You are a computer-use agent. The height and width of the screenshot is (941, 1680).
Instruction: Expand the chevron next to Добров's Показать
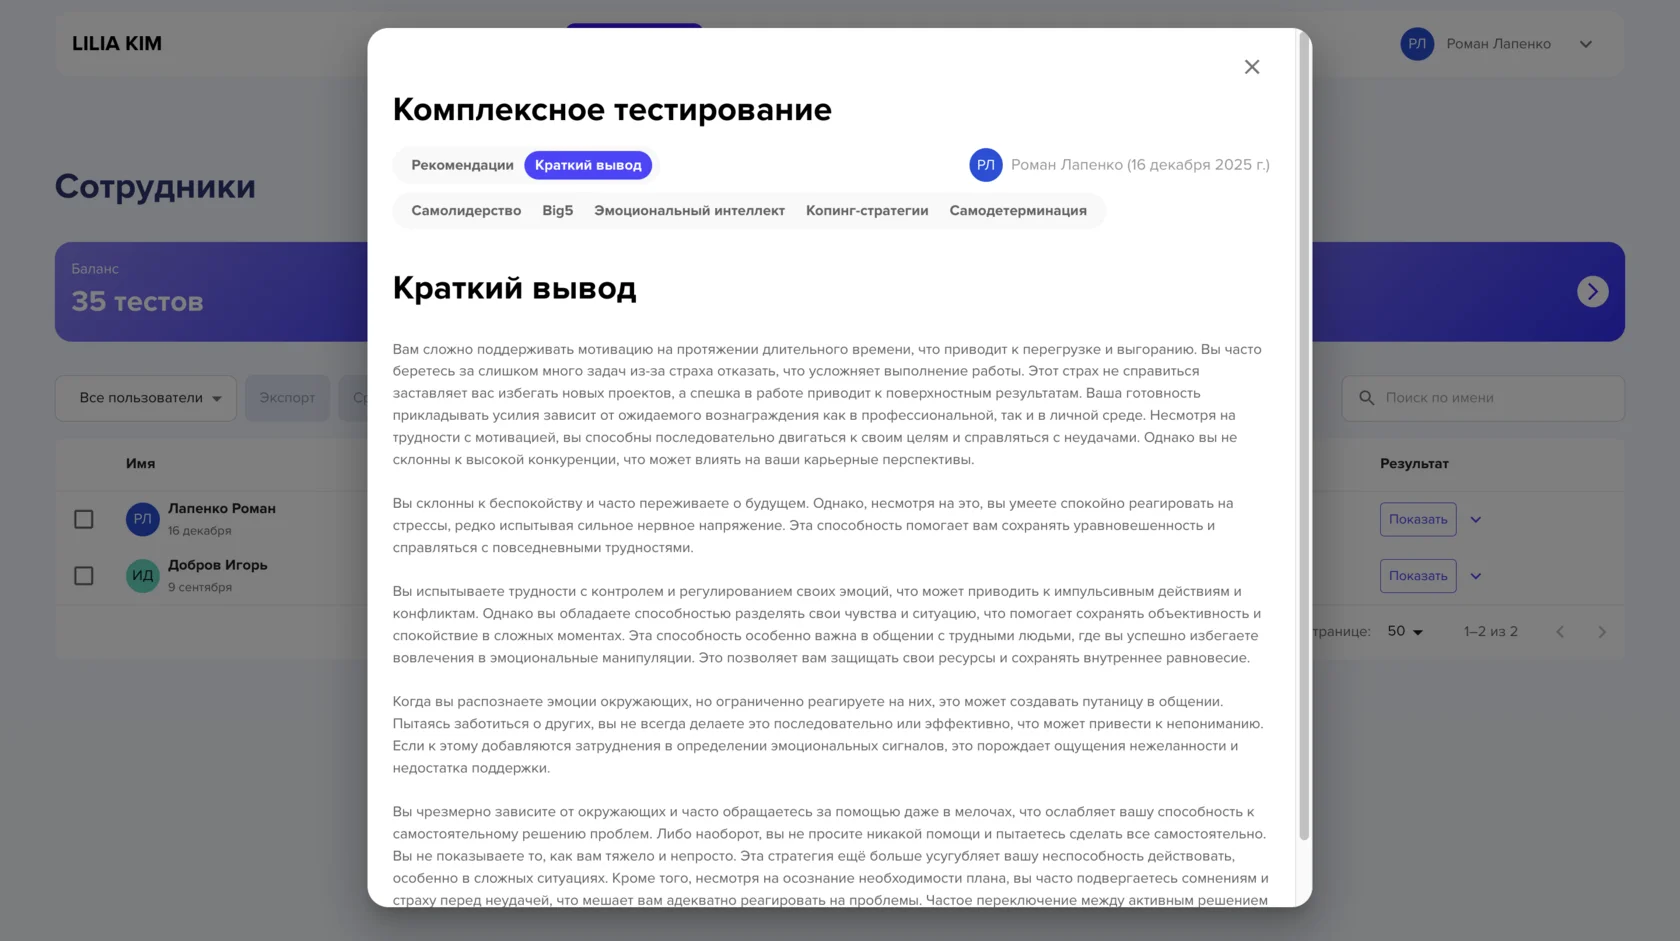pyautogui.click(x=1476, y=576)
